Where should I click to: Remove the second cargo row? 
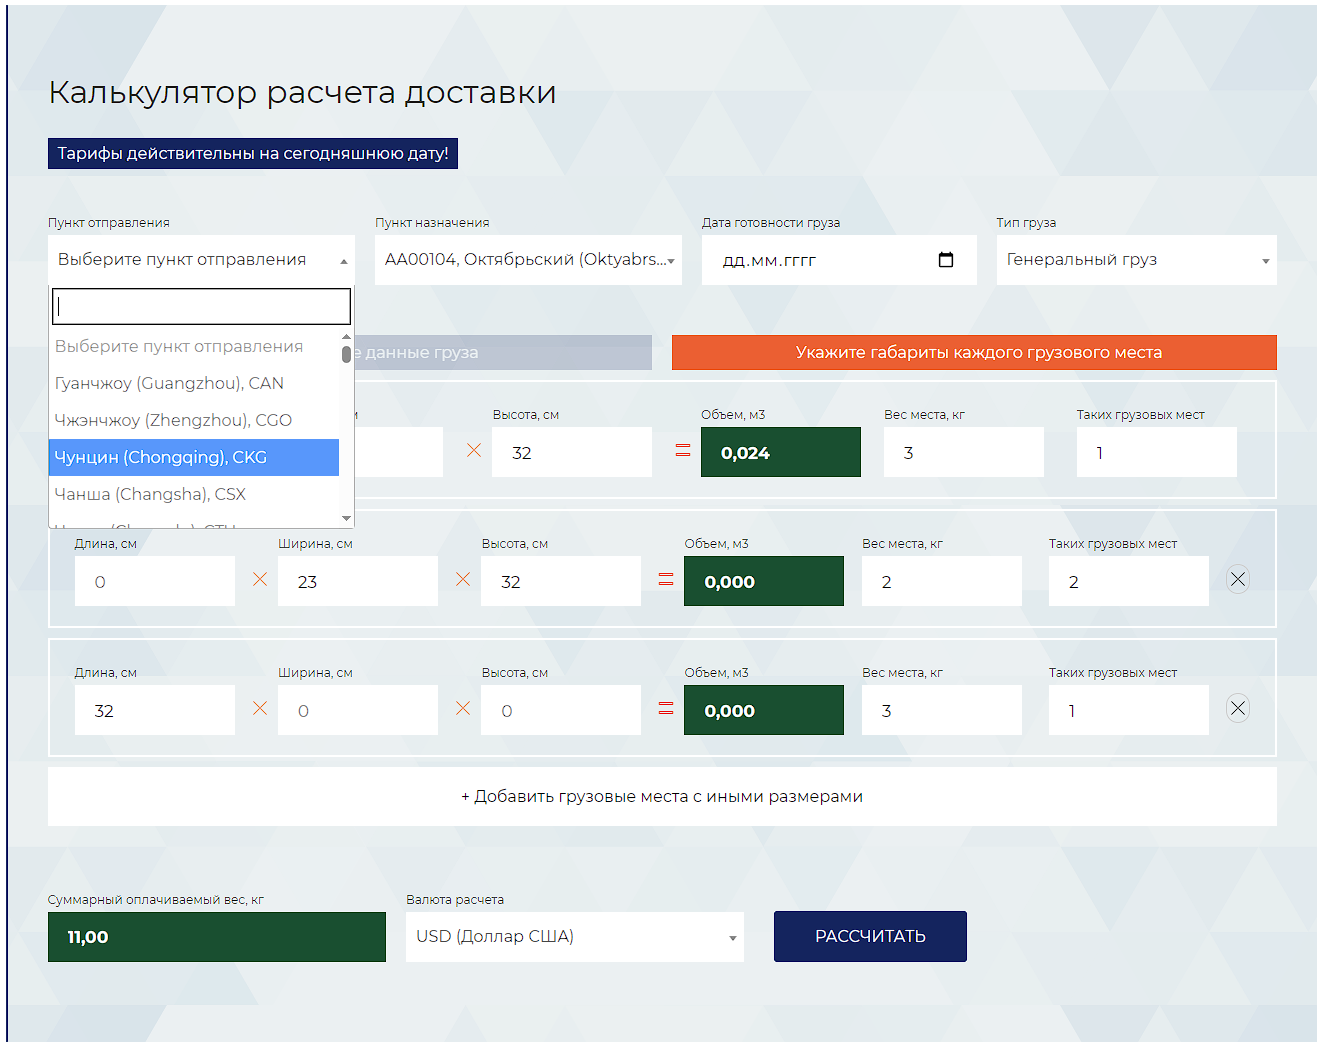1237,580
